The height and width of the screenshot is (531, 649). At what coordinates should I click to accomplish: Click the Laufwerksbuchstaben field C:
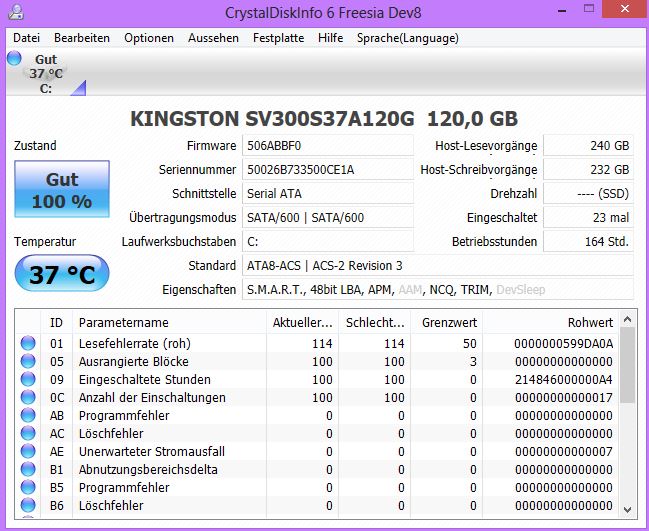[x=328, y=242]
